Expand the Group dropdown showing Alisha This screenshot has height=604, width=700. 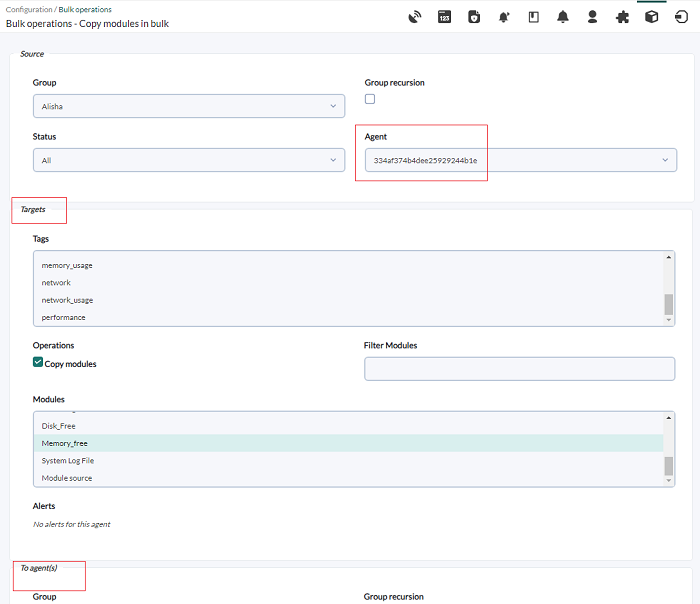[189, 106]
